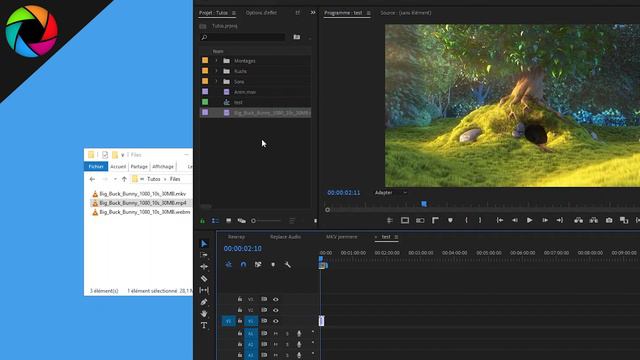Open the Partage tab in Explorer
640x360 pixels.
(139, 167)
